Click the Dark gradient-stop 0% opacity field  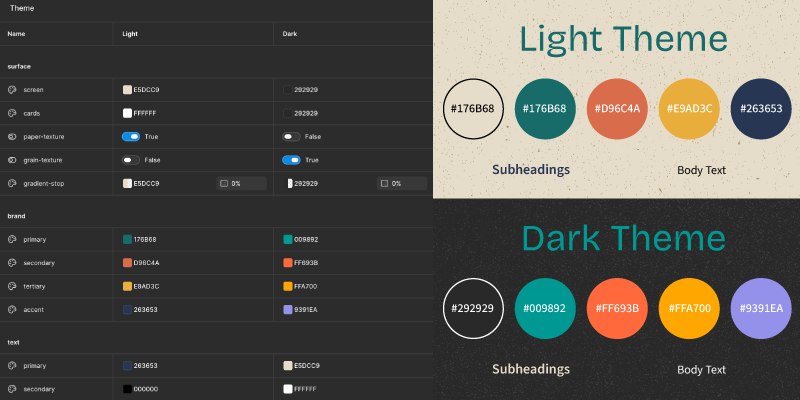(x=402, y=184)
